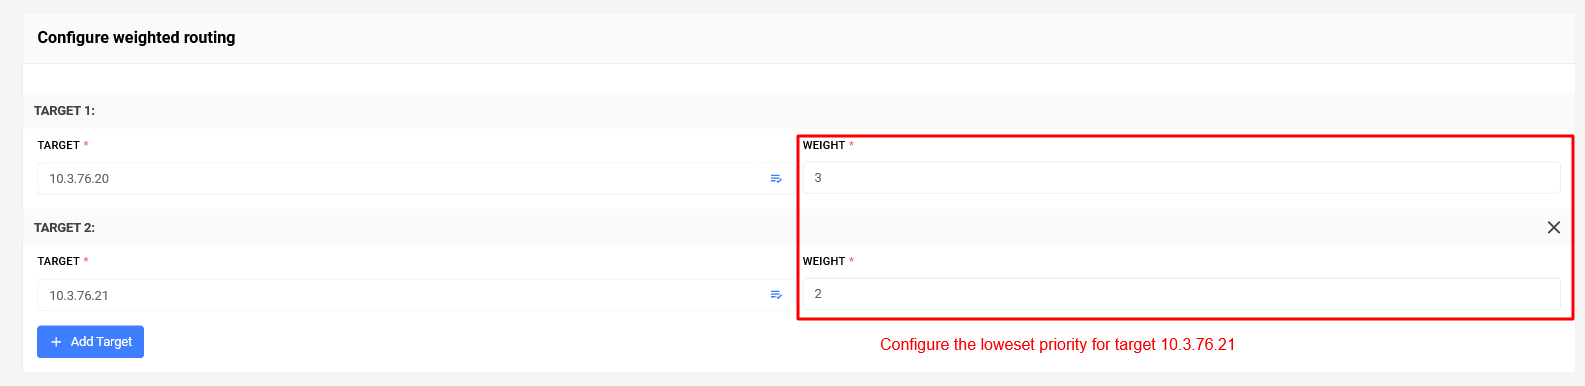
Task: Open the list icon in the 10.3.76.21 field
Action: pos(776,295)
